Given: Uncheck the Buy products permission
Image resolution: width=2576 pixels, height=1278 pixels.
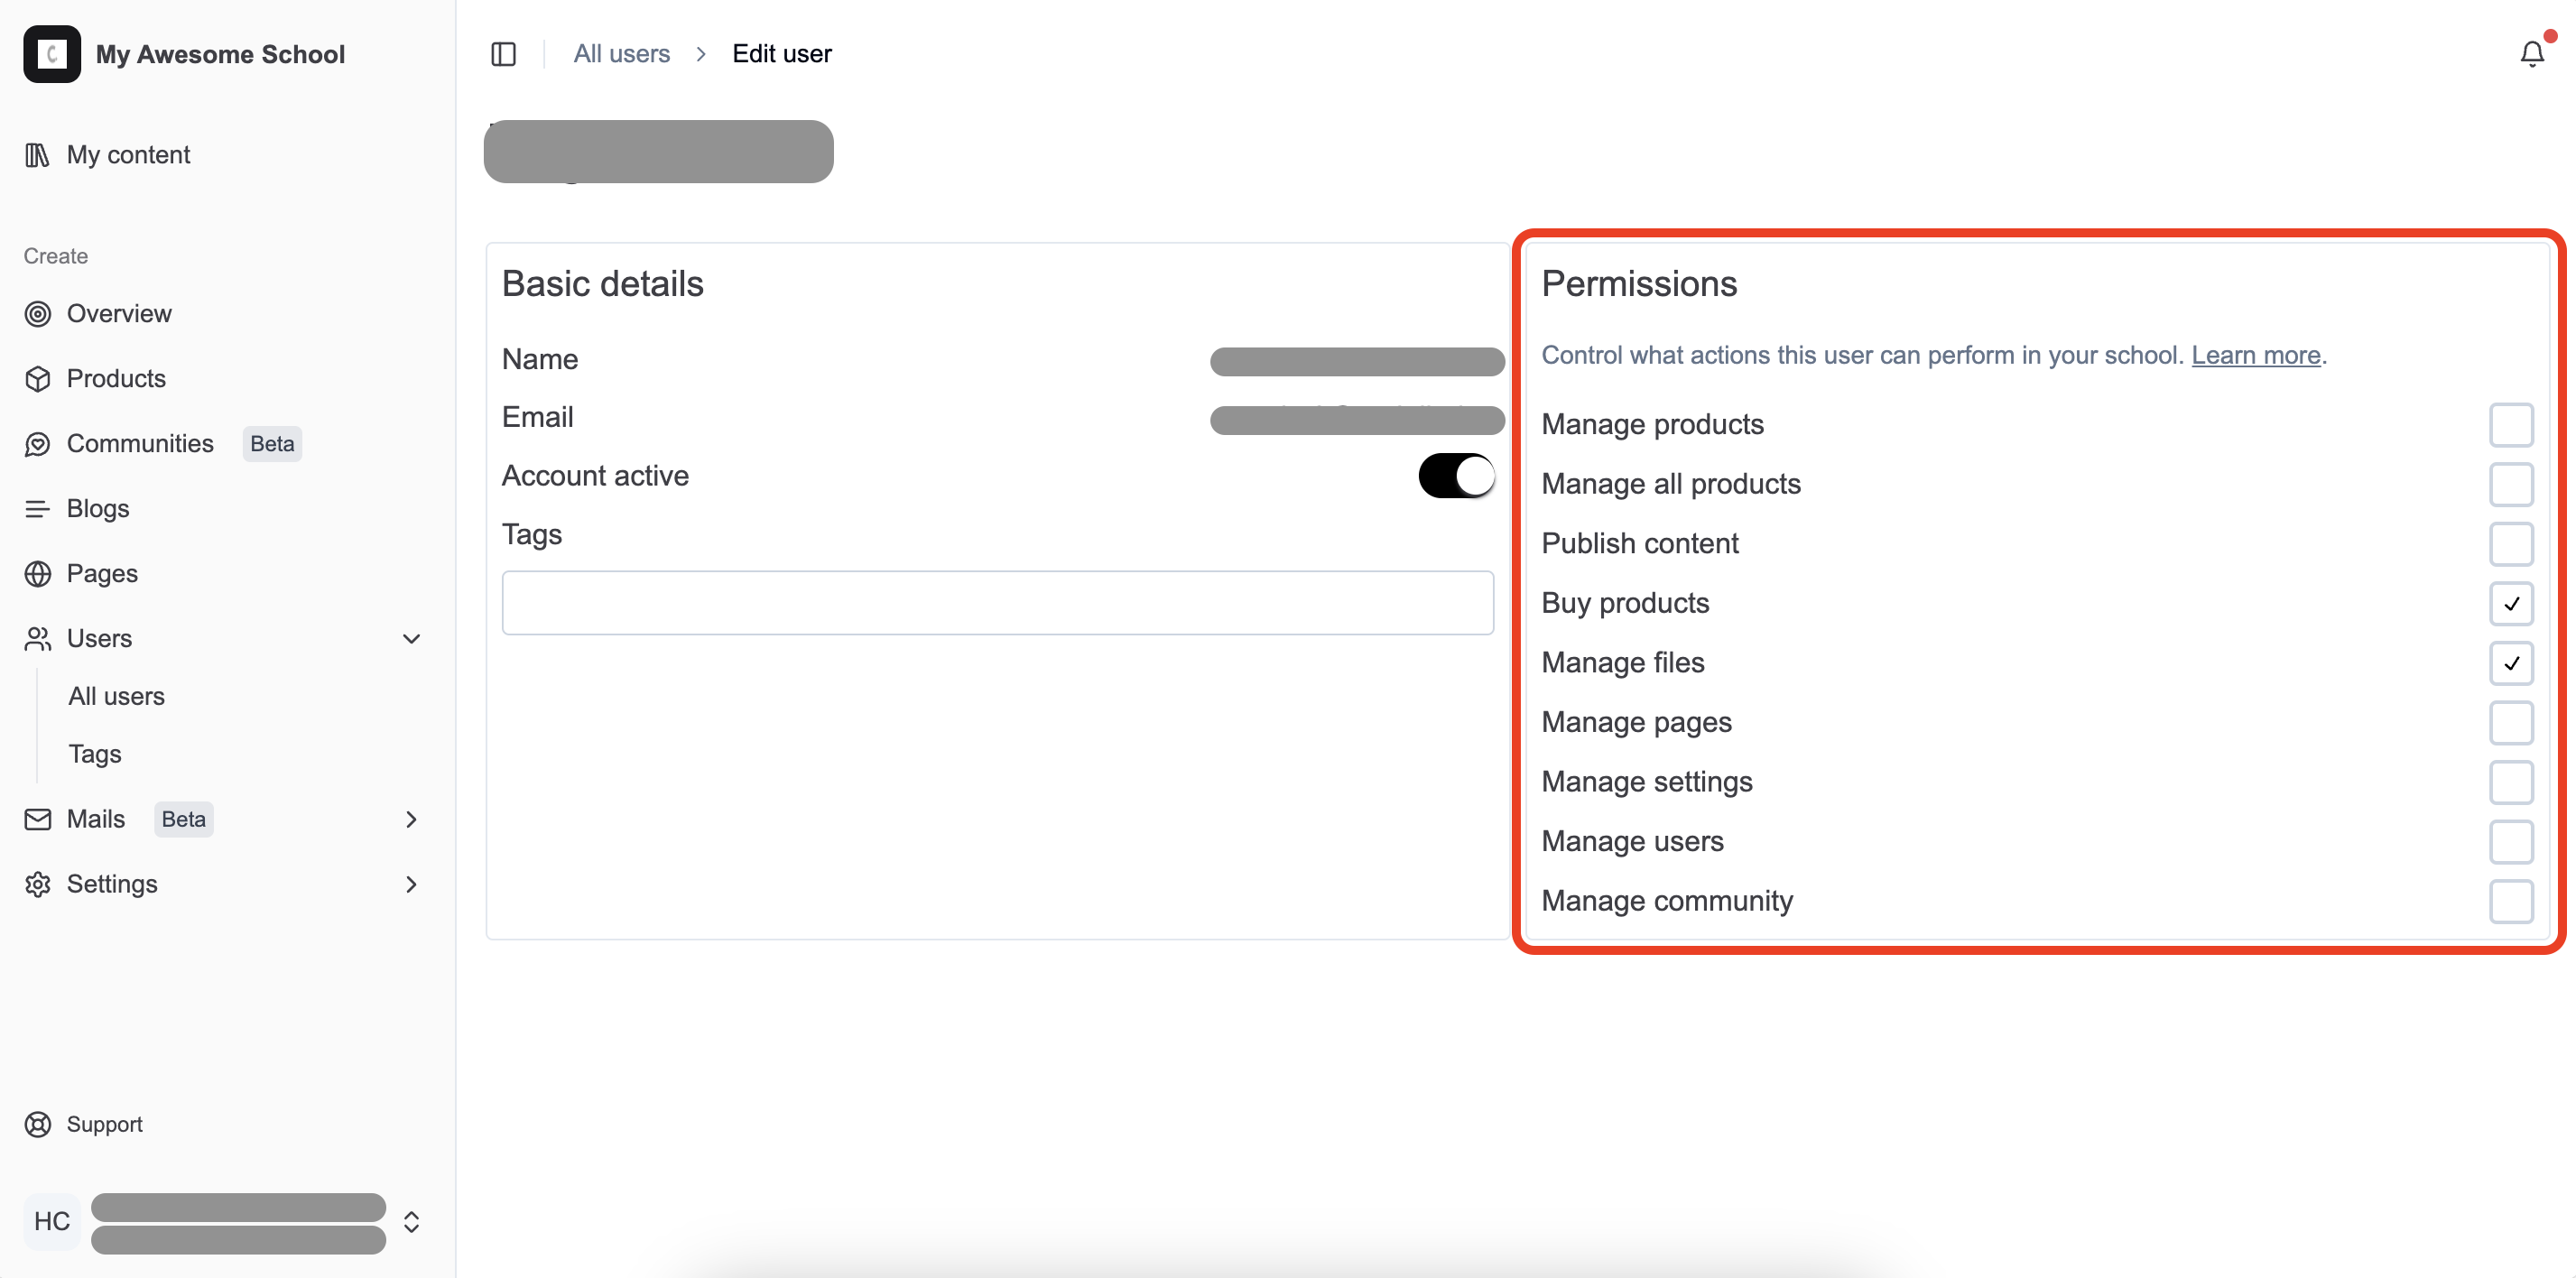Looking at the screenshot, I should [x=2511, y=603].
